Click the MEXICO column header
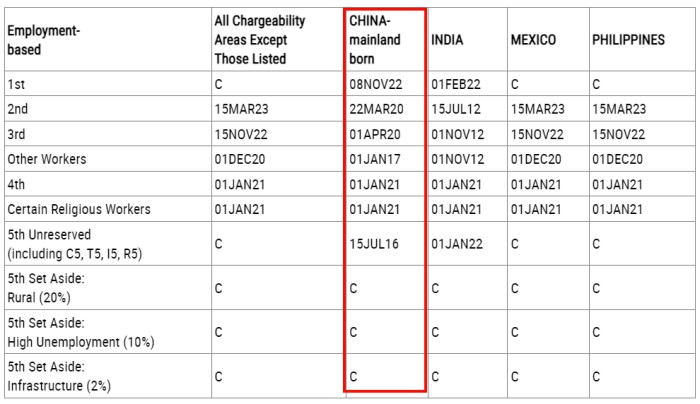 [533, 40]
